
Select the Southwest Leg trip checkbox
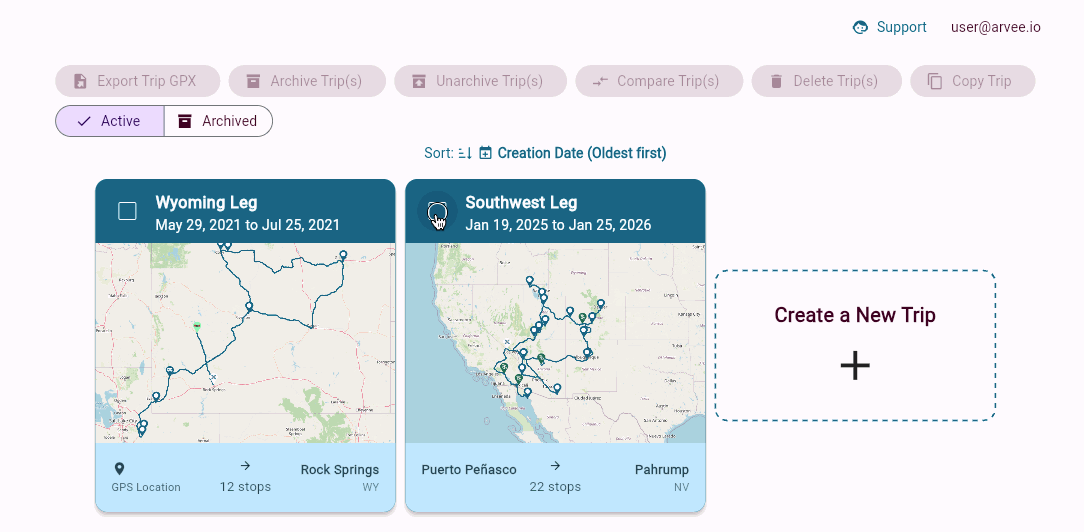[437, 211]
